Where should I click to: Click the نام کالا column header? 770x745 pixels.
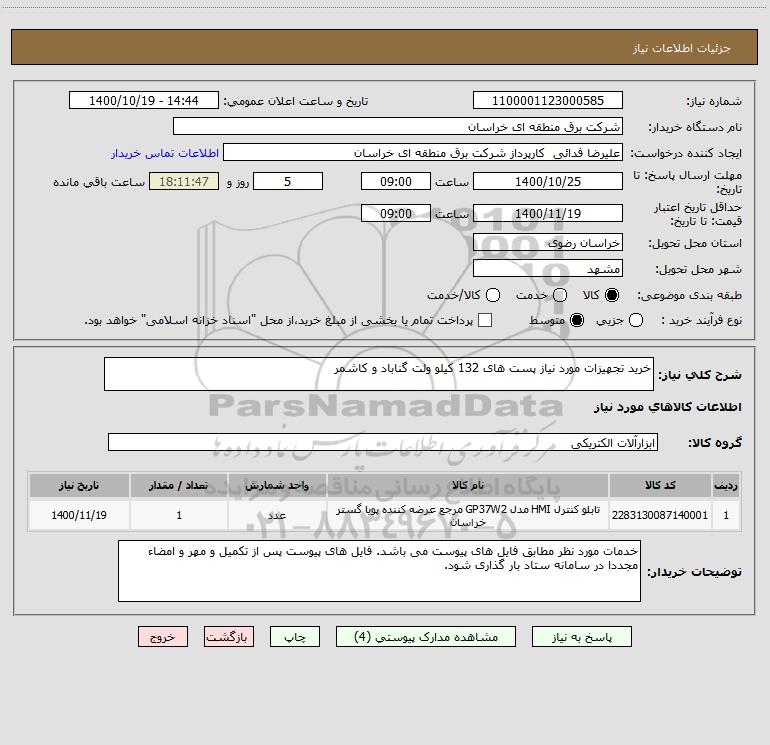click(x=468, y=485)
